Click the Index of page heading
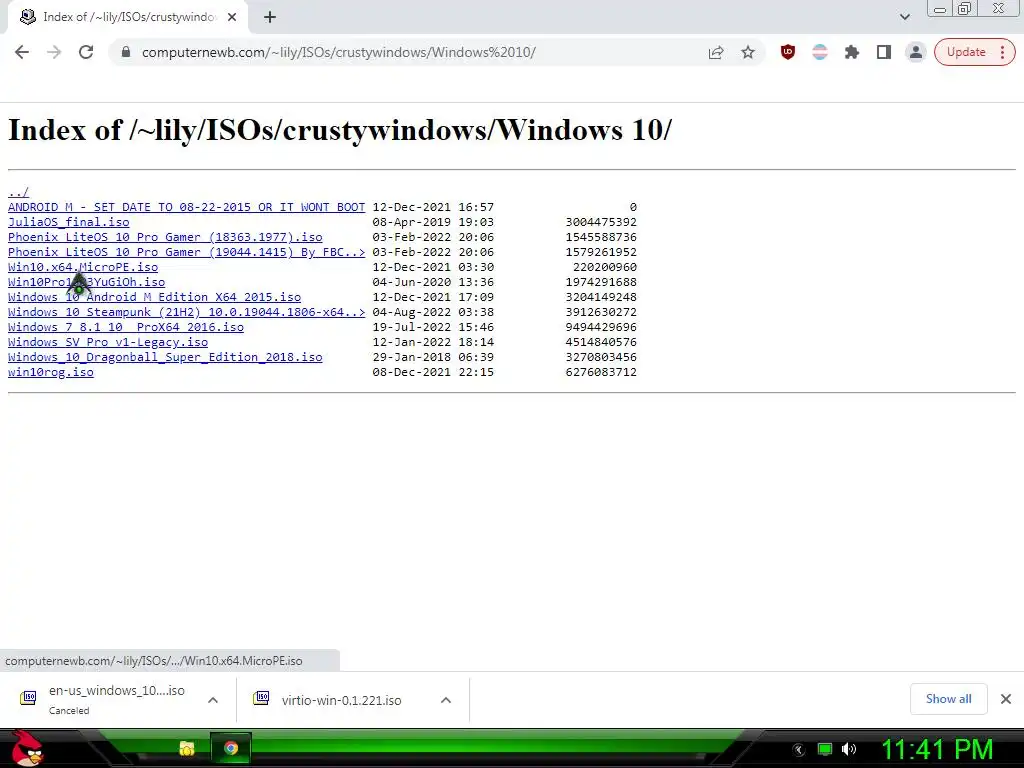This screenshot has height=768, width=1024. coord(340,130)
